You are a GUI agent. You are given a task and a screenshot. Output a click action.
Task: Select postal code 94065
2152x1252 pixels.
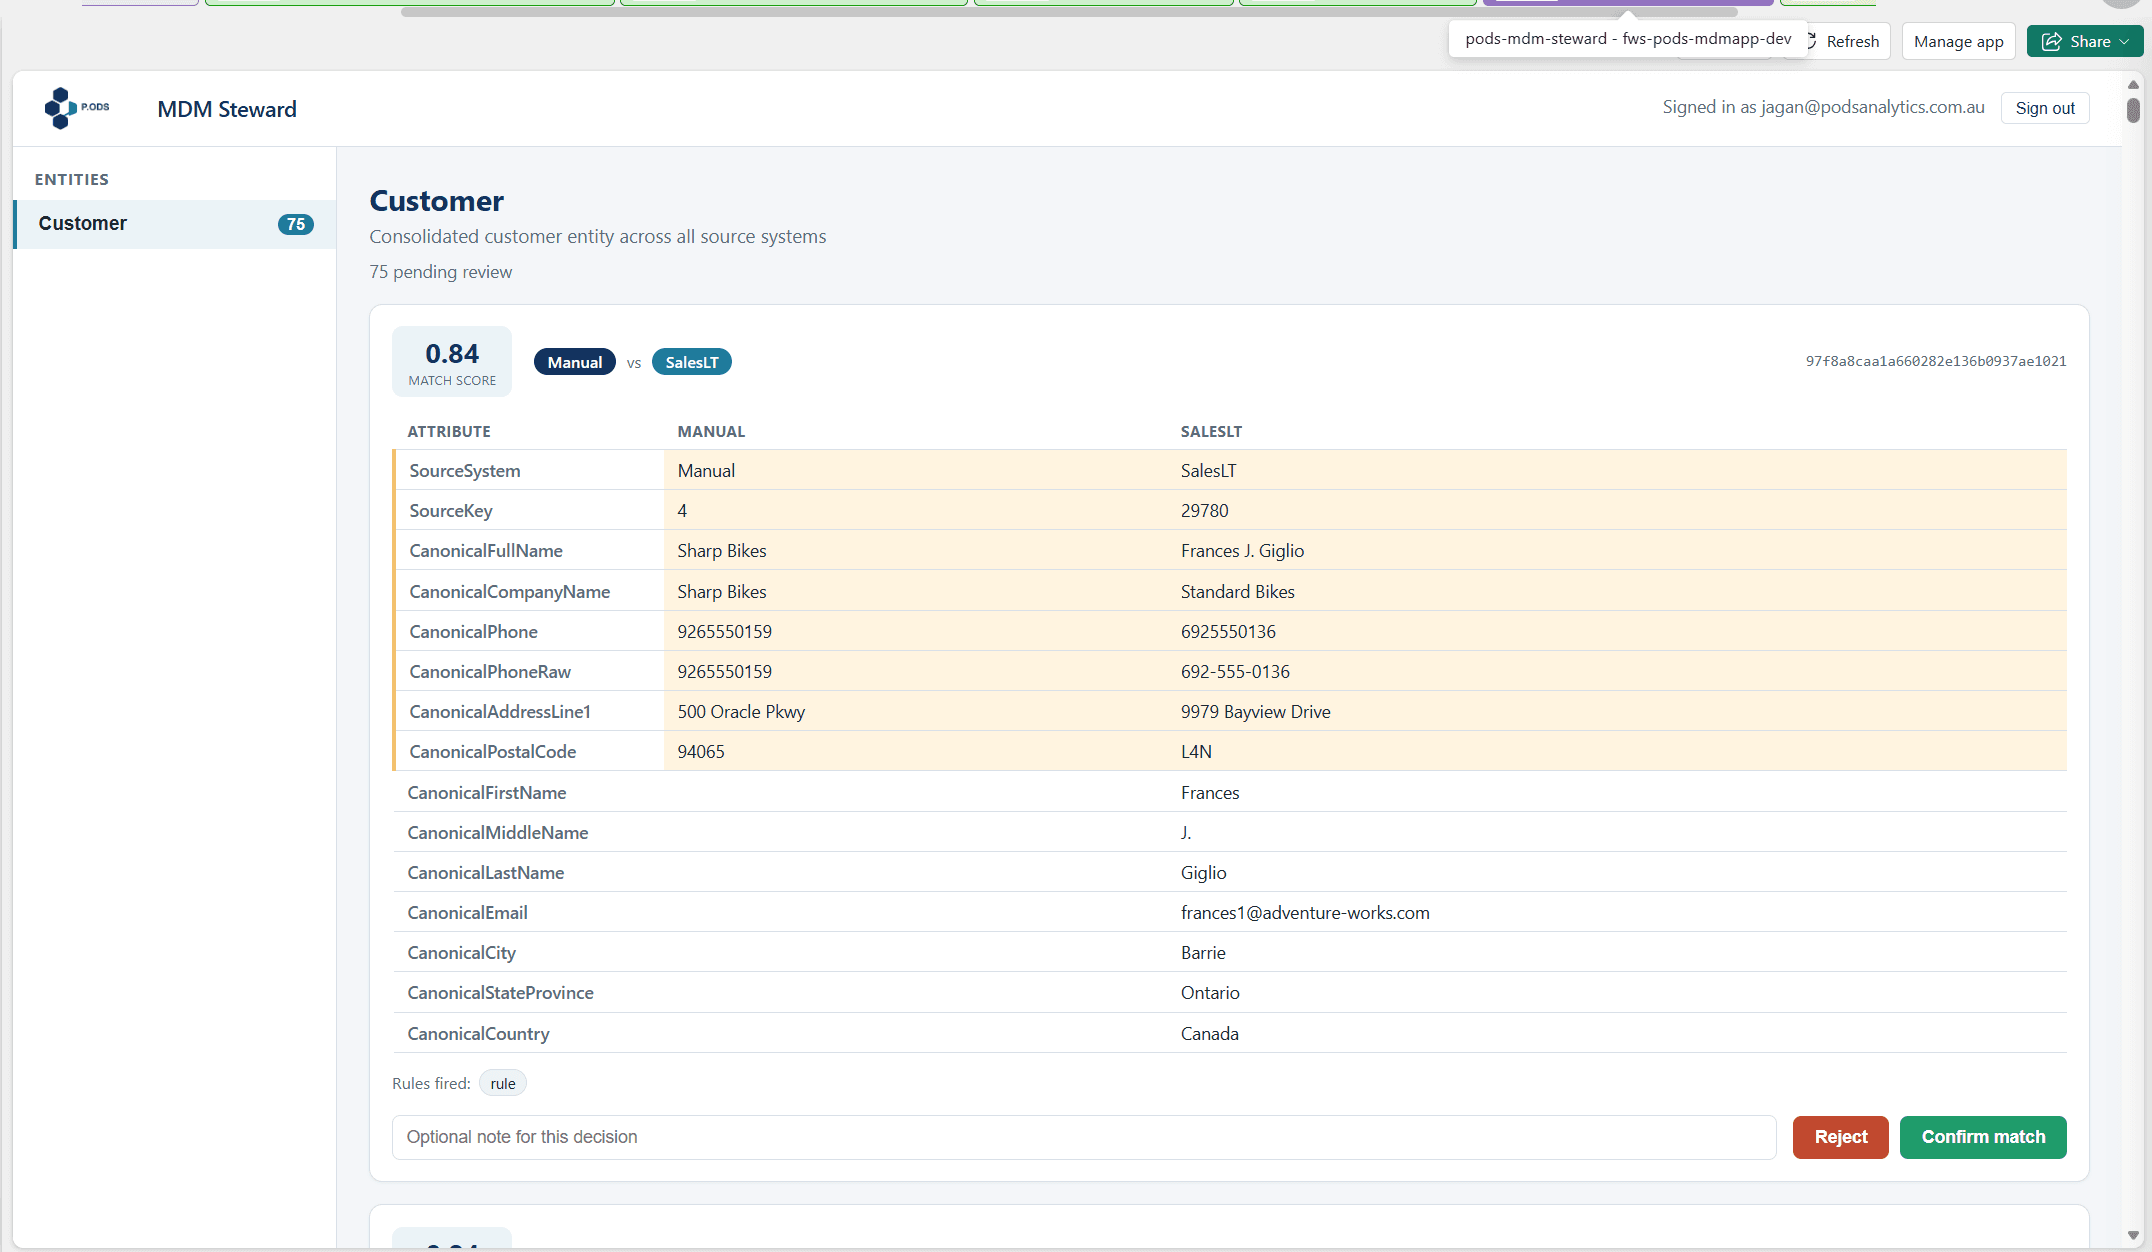point(701,752)
